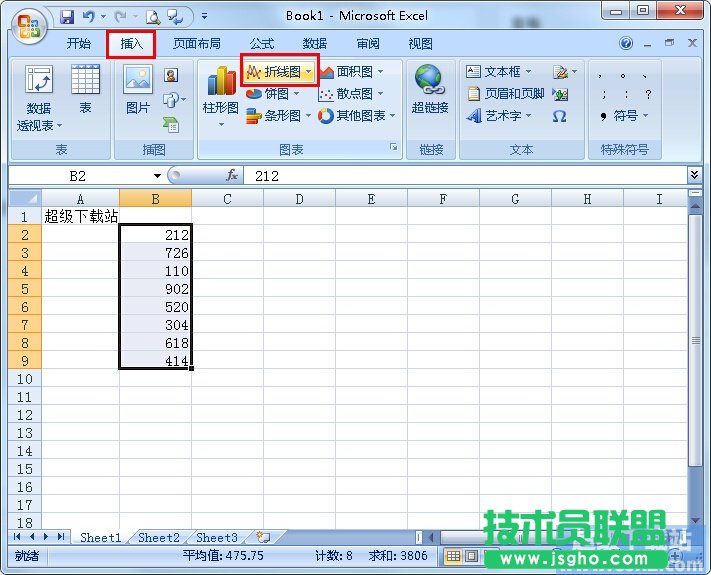Click the 页眉和页脚 header footer button
The width and height of the screenshot is (711, 575).
[506, 94]
